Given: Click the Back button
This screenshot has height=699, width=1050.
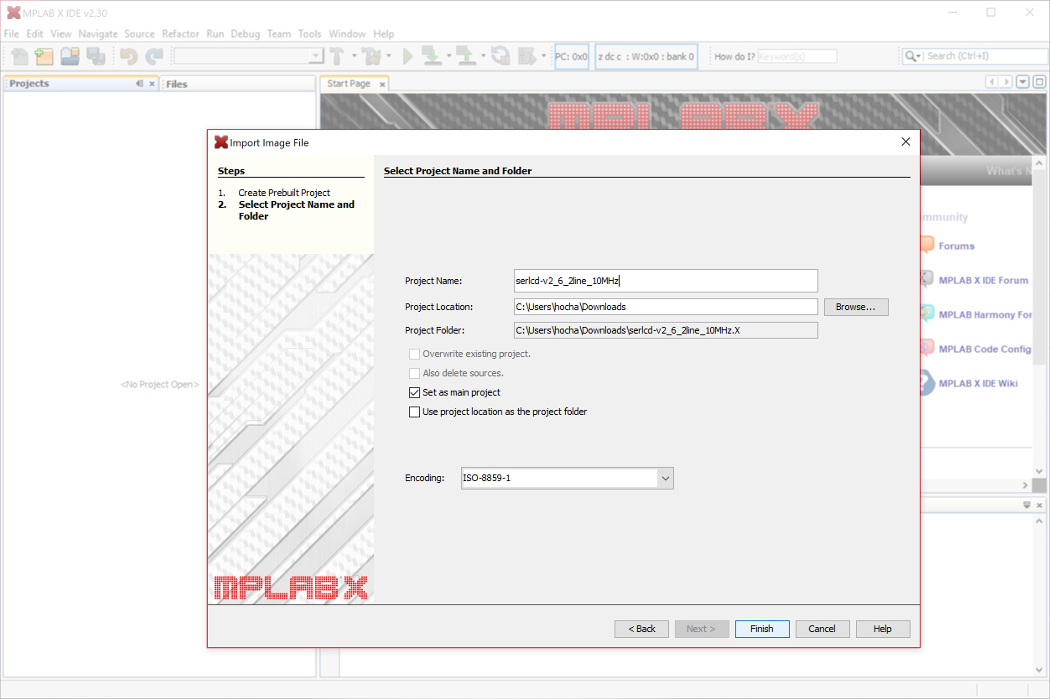Looking at the screenshot, I should point(642,629).
